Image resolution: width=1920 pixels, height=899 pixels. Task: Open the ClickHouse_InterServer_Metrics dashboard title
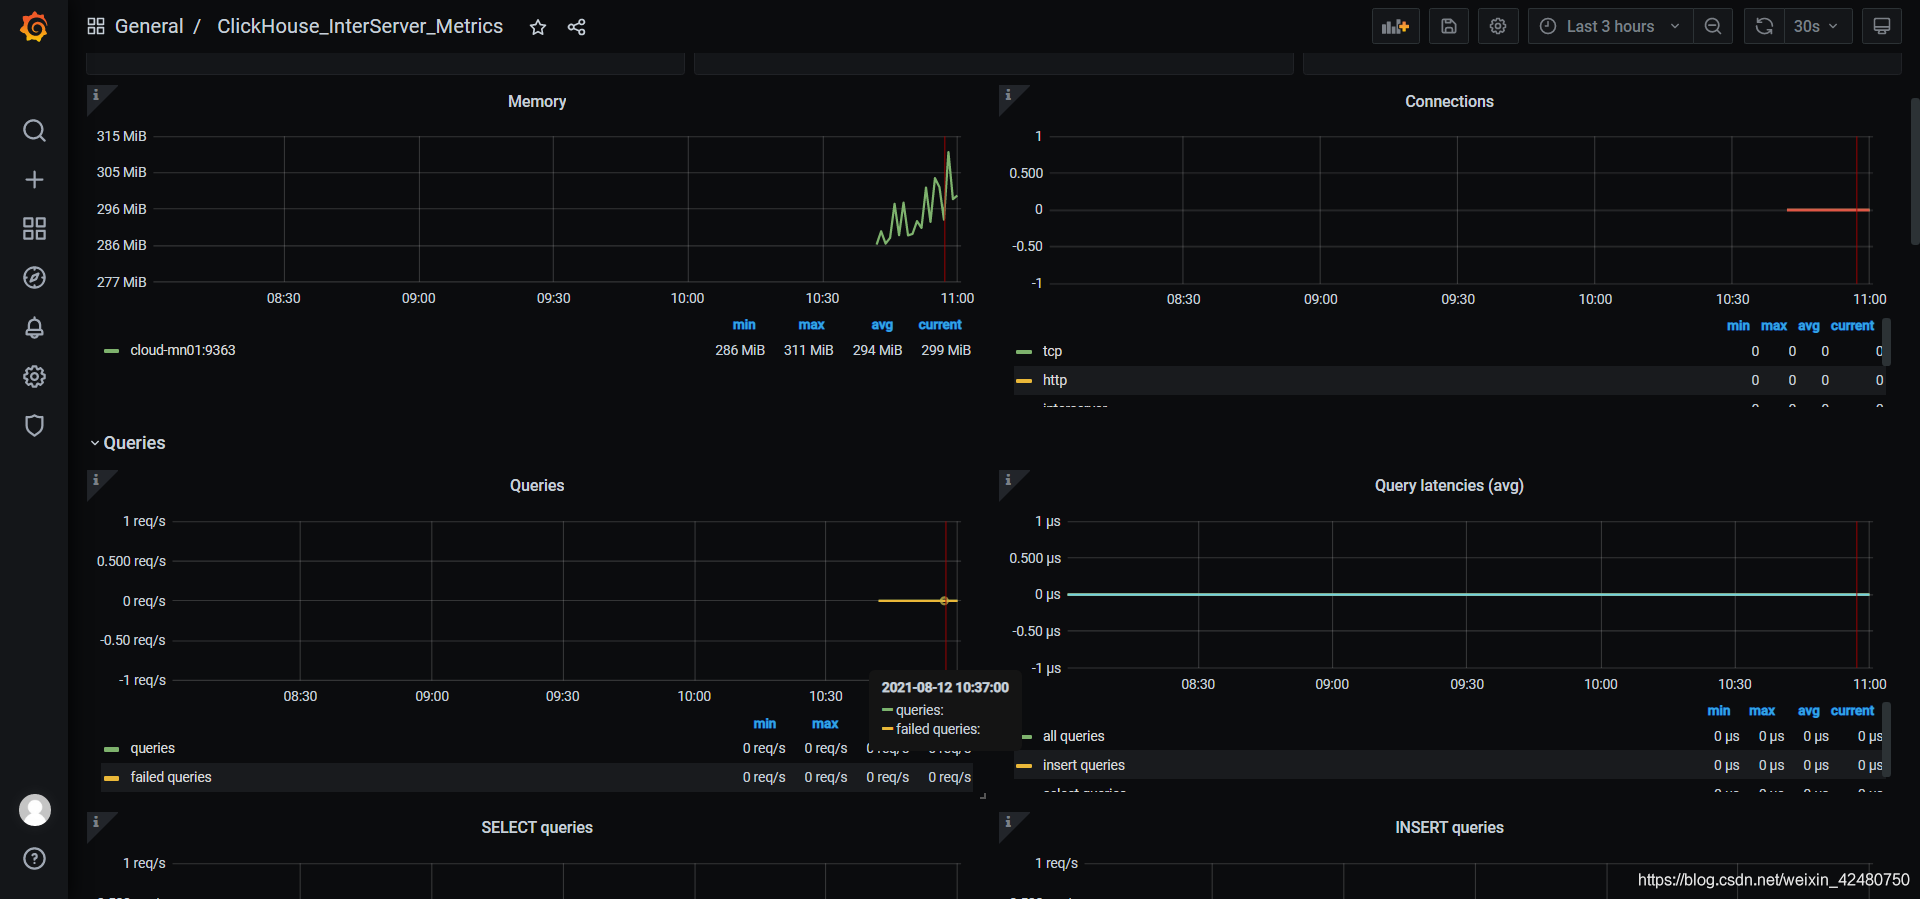[360, 26]
